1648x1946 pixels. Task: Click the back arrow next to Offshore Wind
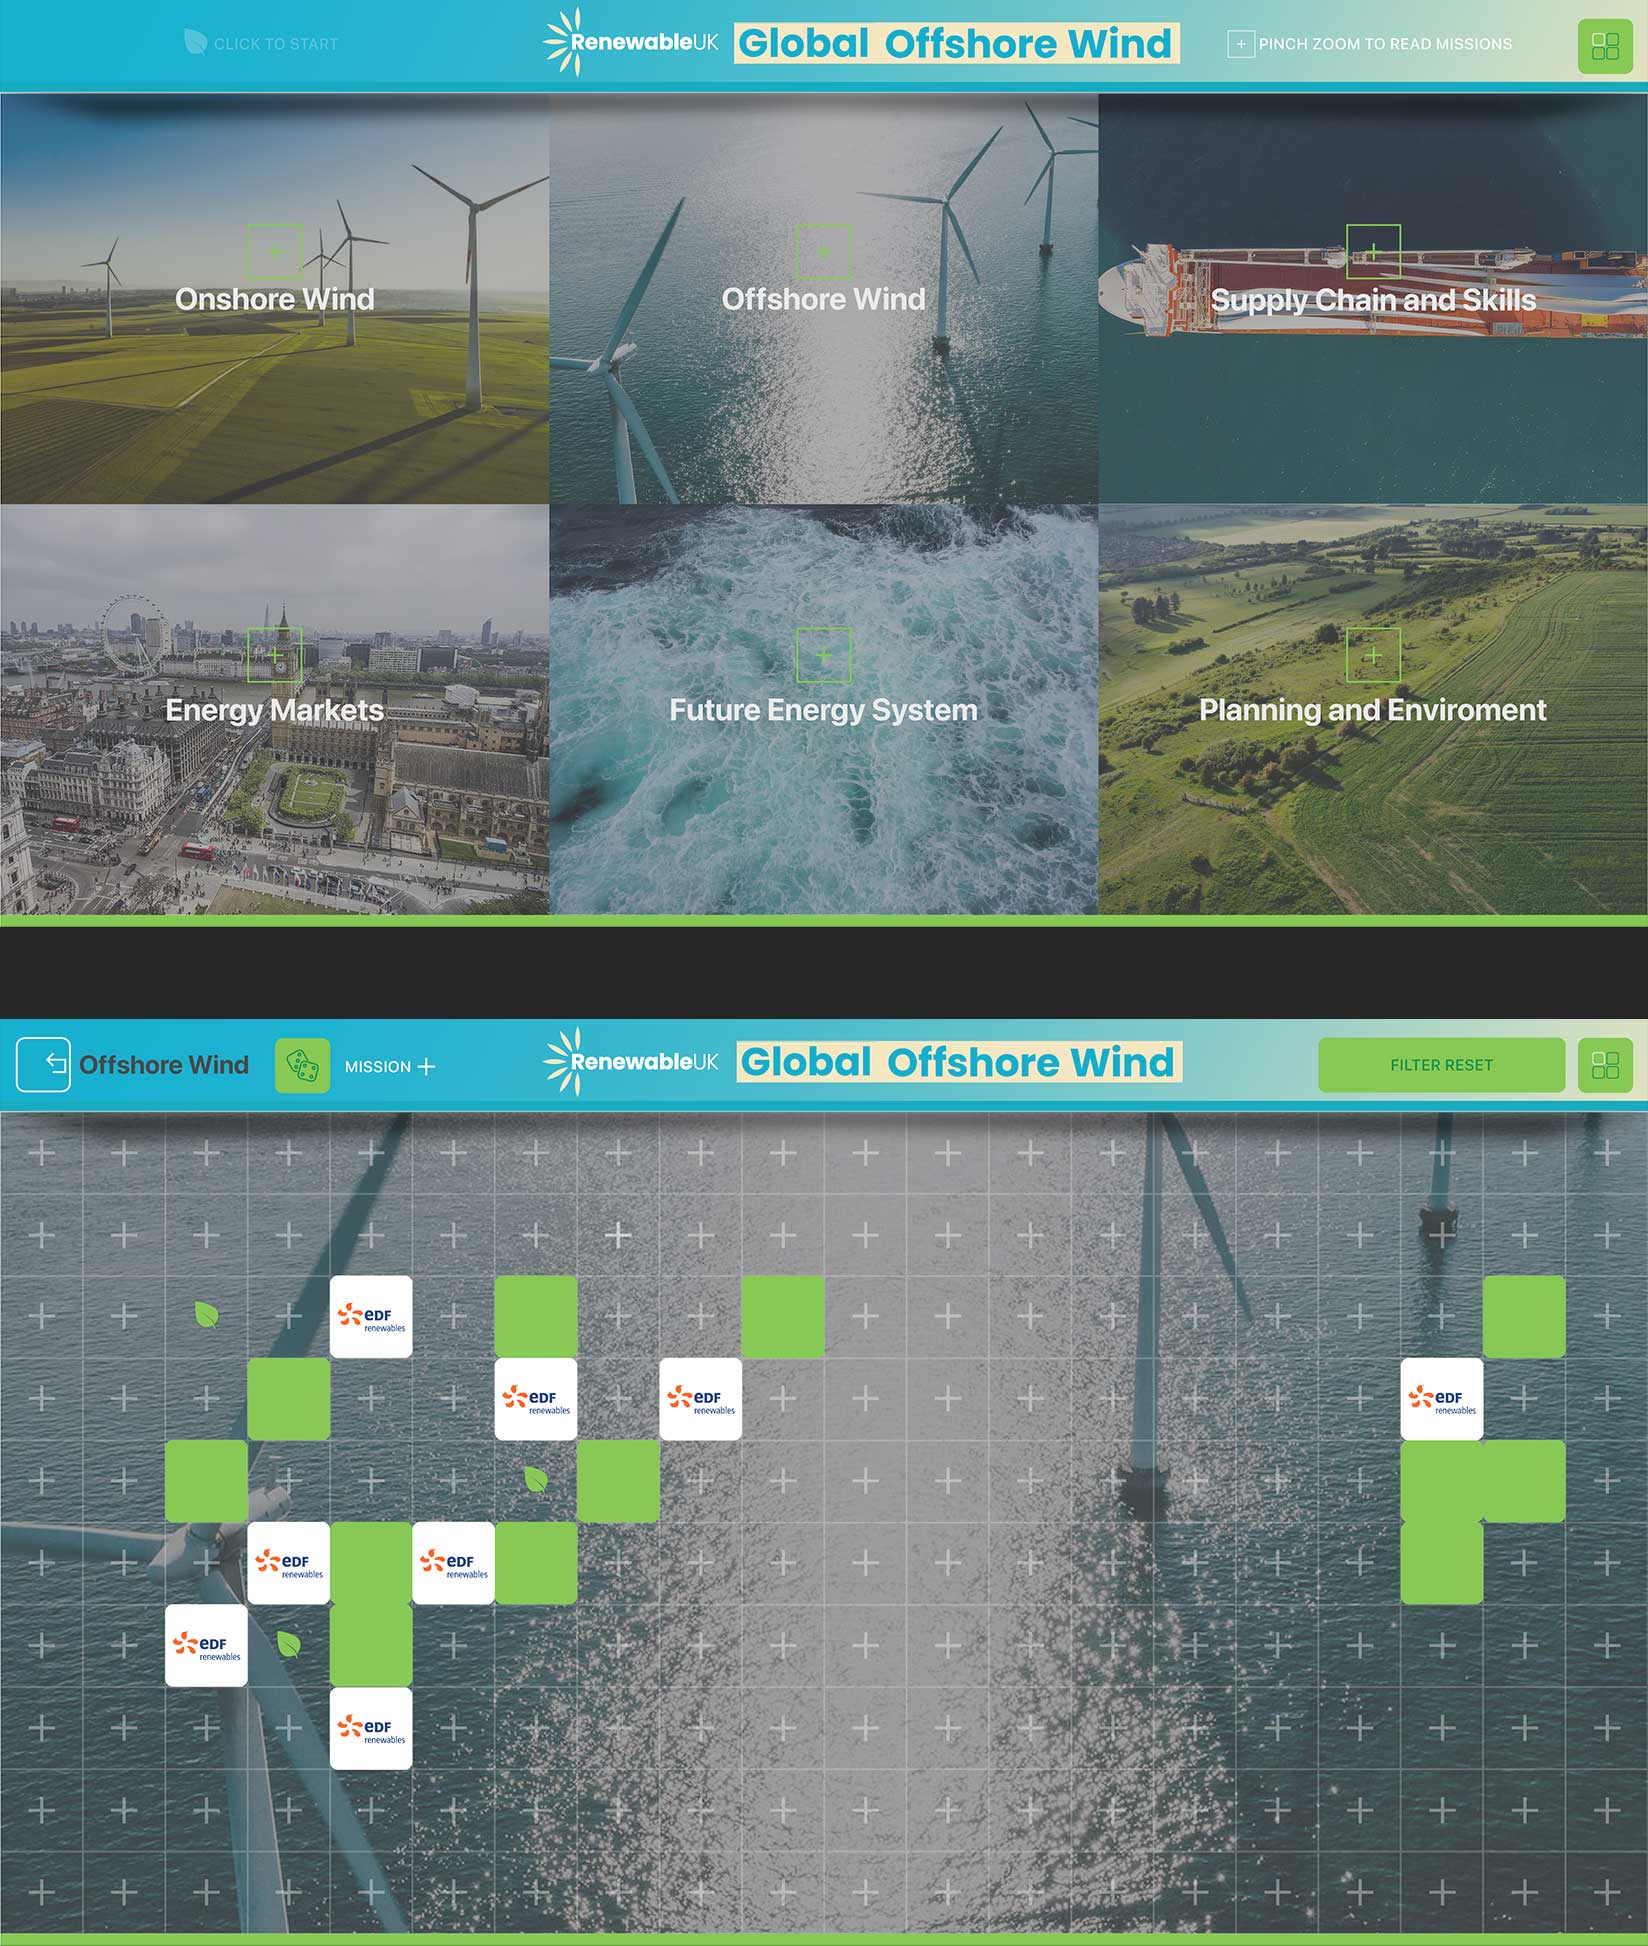pyautogui.click(x=43, y=1064)
